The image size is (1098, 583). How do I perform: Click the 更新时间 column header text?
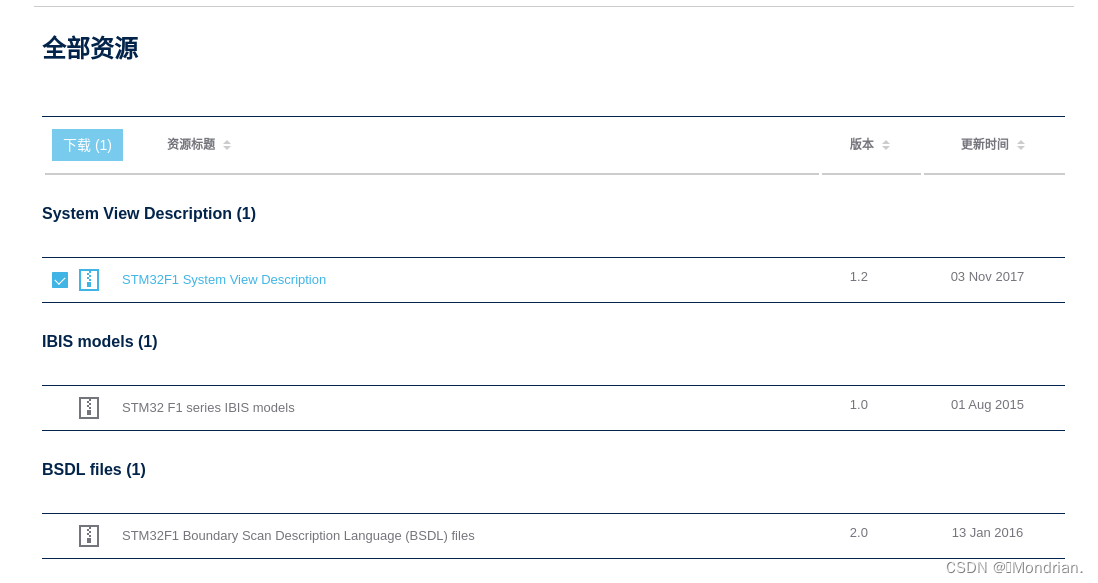tap(985, 144)
